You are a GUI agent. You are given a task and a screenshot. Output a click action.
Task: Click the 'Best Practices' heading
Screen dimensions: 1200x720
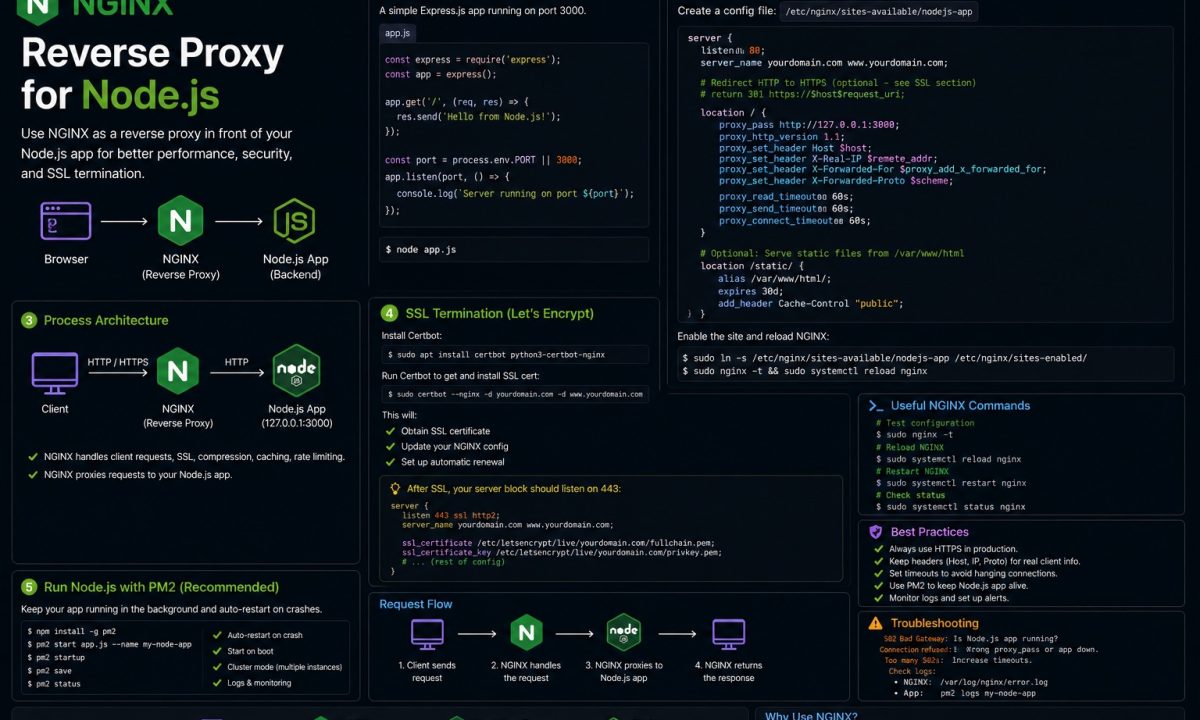click(x=930, y=532)
